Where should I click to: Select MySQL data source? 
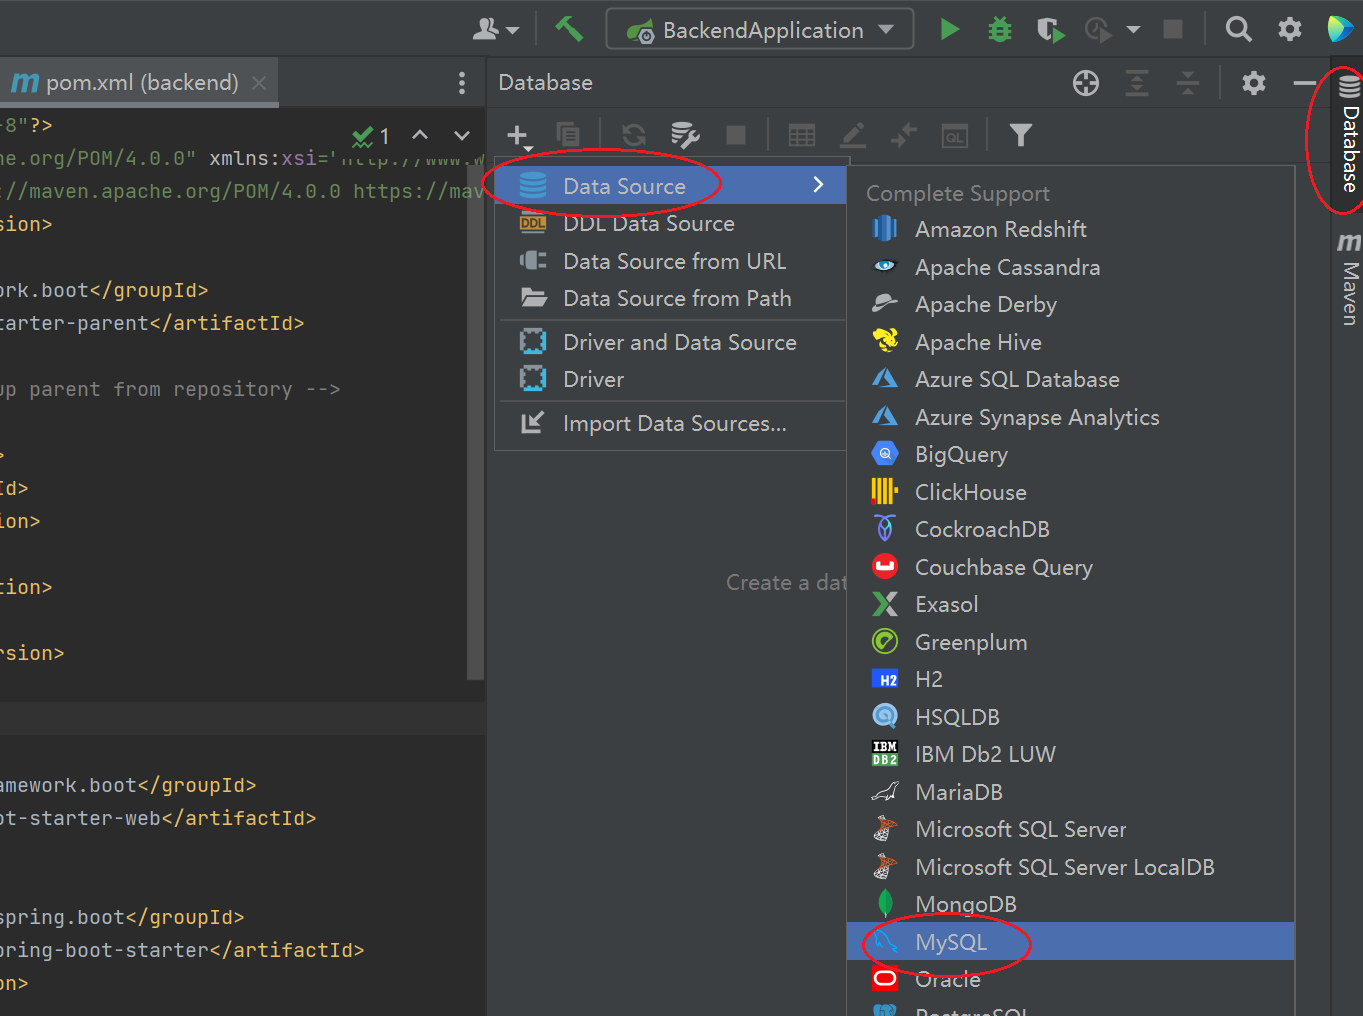click(1070, 942)
